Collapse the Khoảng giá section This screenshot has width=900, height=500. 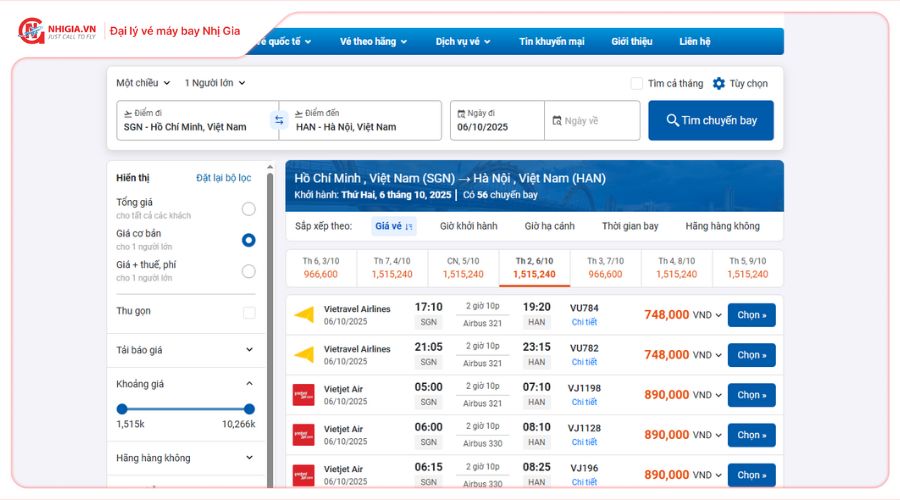[249, 383]
